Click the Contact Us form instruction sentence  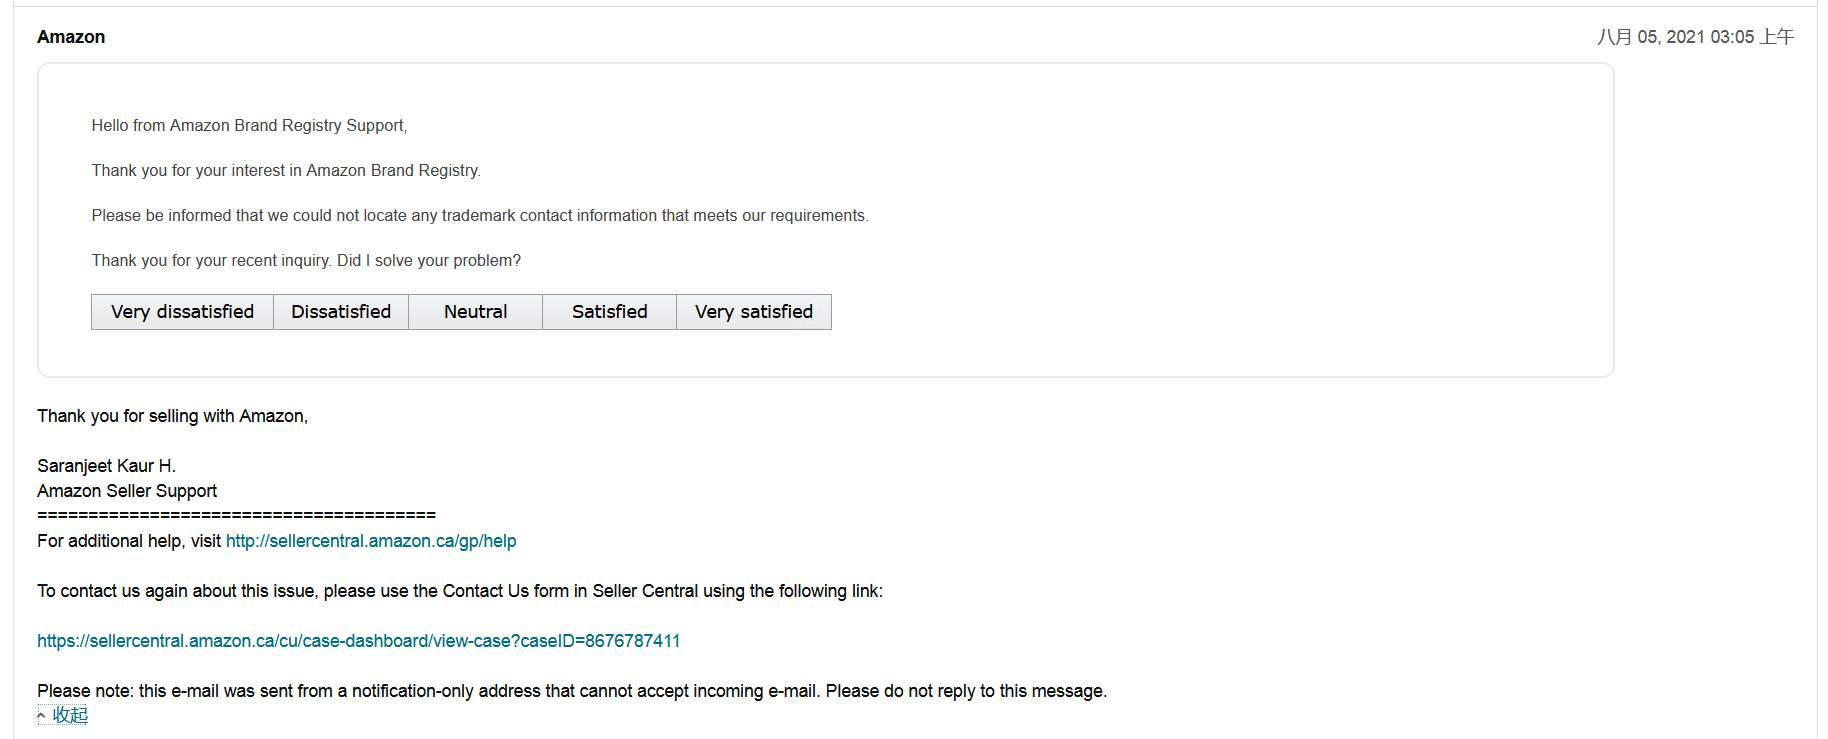pos(460,591)
